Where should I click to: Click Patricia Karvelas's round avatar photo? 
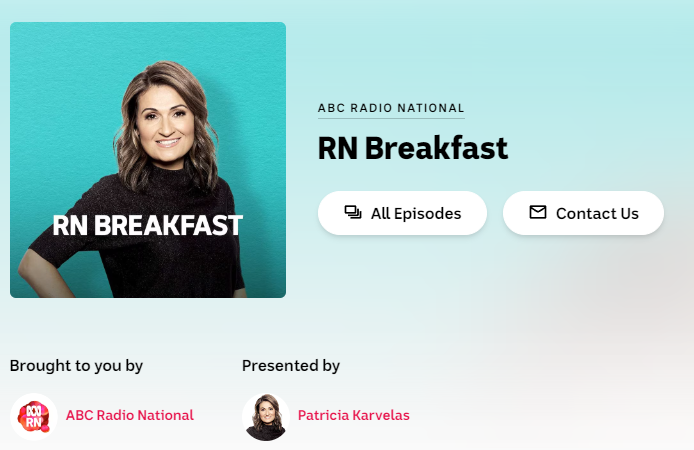[x=266, y=416]
